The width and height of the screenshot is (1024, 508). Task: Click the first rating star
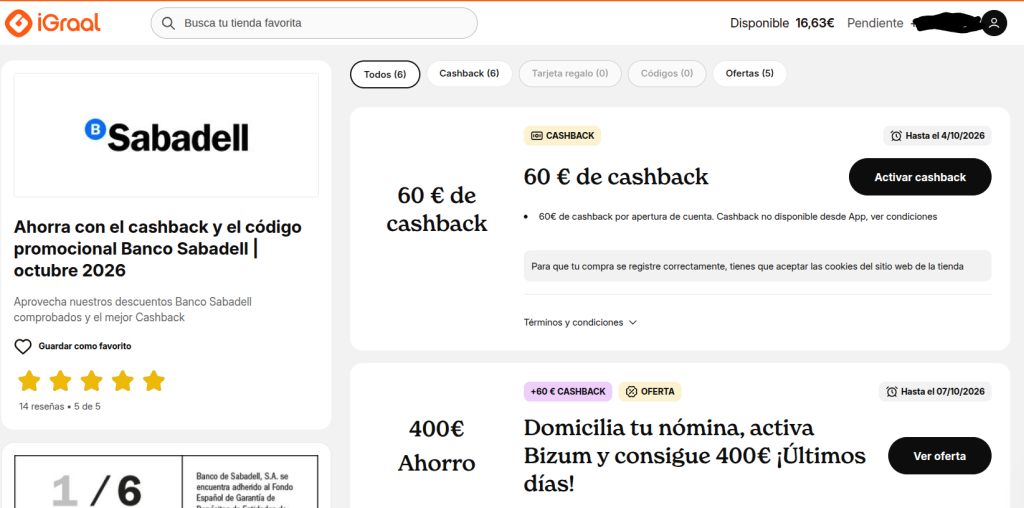29,381
